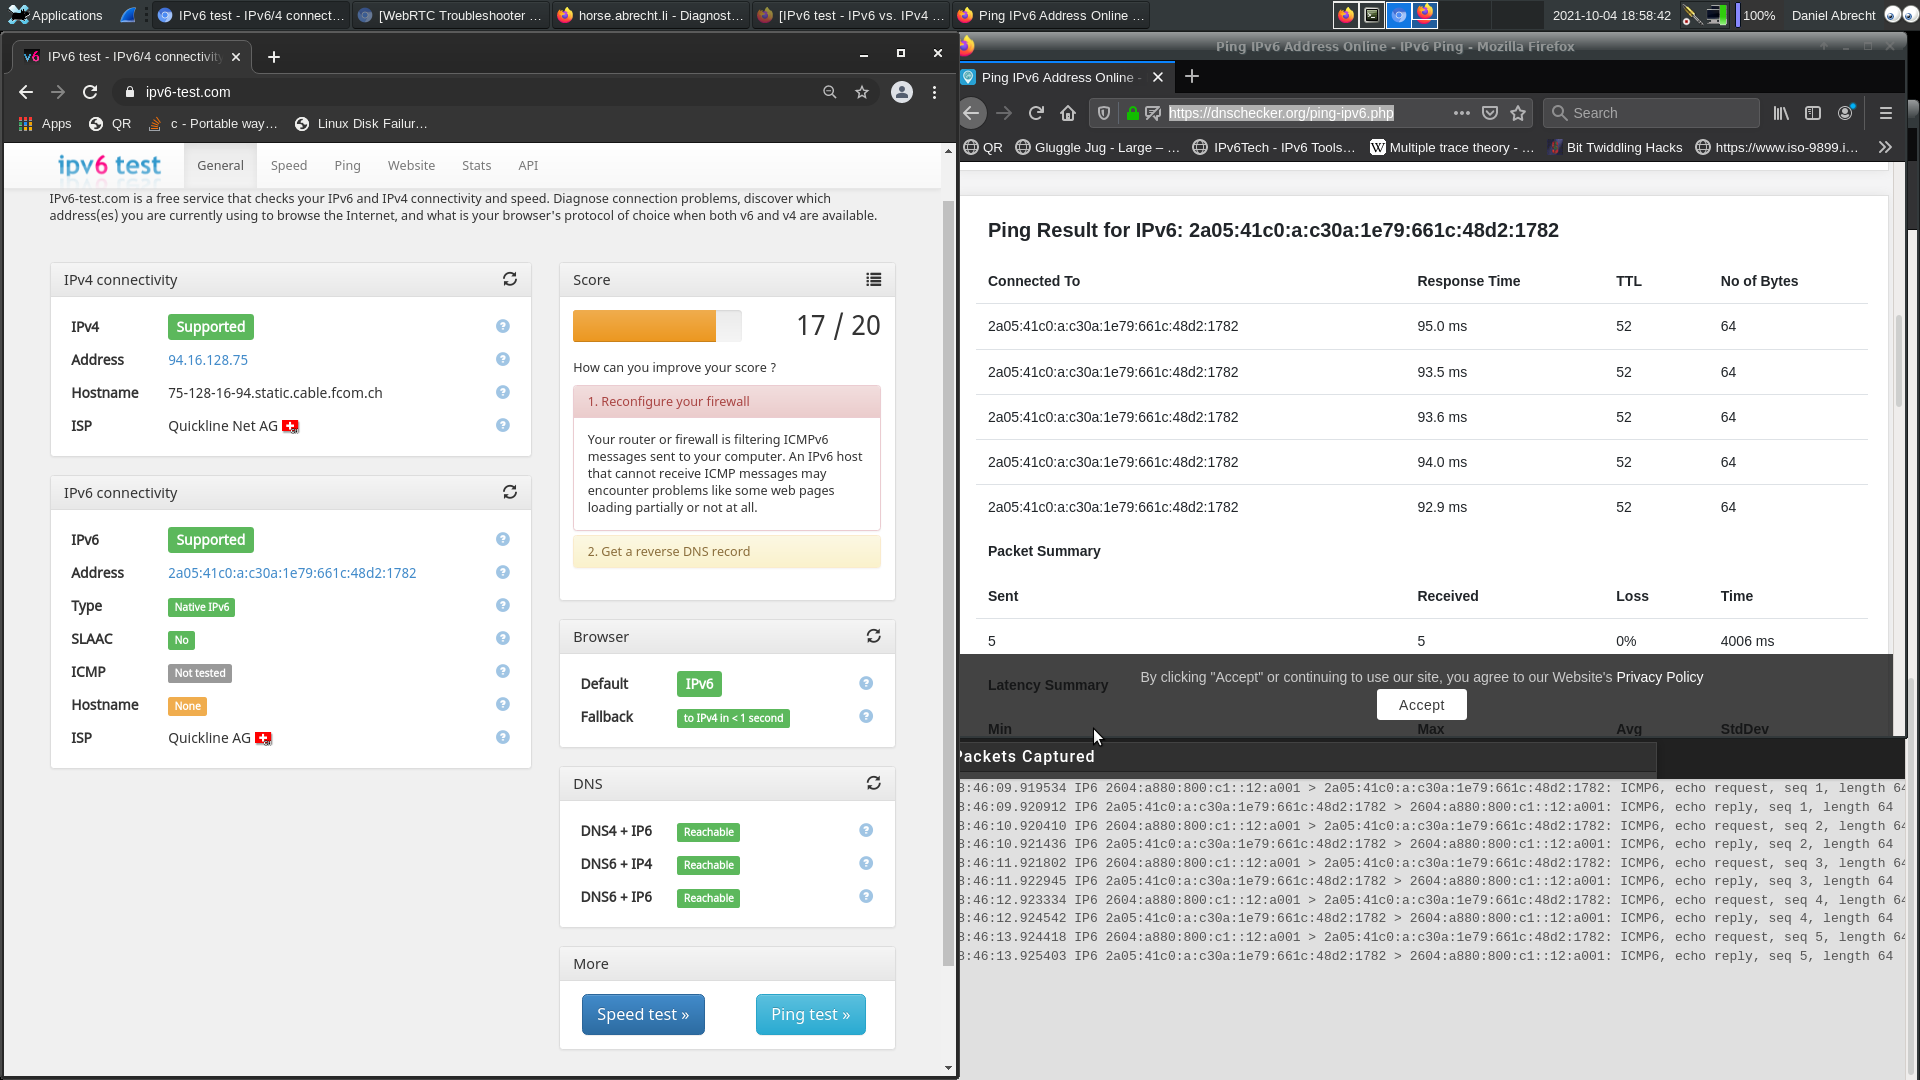Refresh the Browser panel

coord(874,636)
